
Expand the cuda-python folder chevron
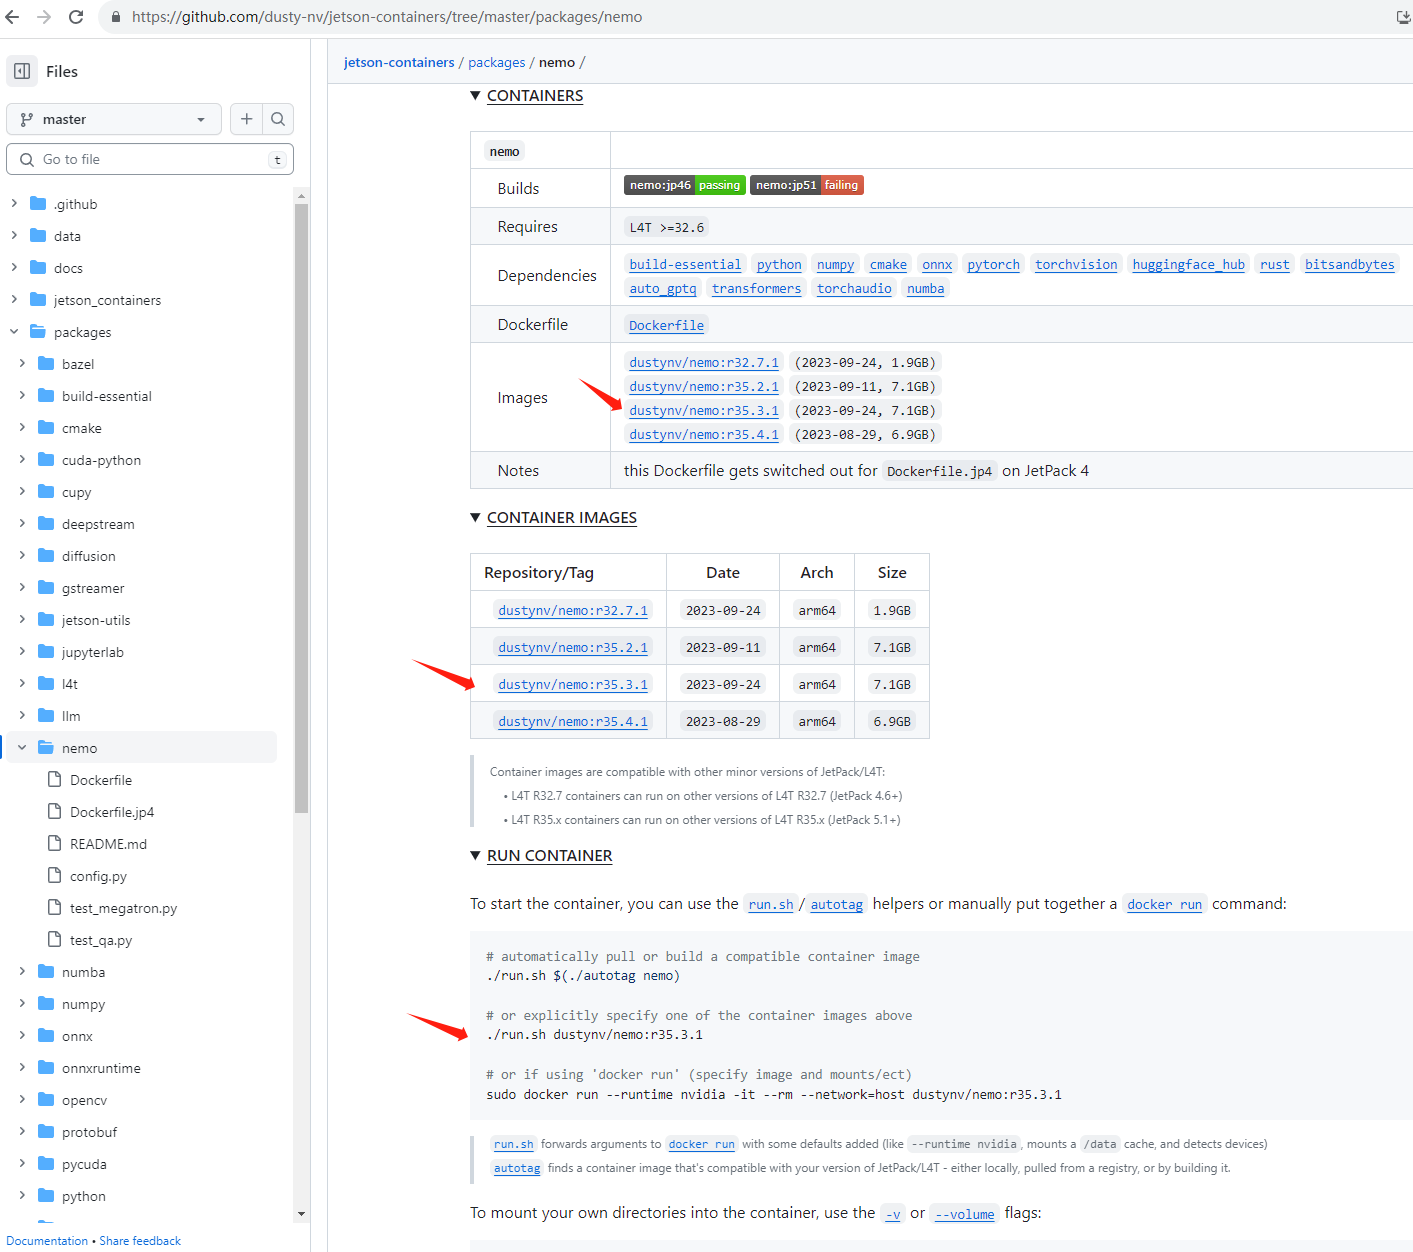click(x=22, y=459)
